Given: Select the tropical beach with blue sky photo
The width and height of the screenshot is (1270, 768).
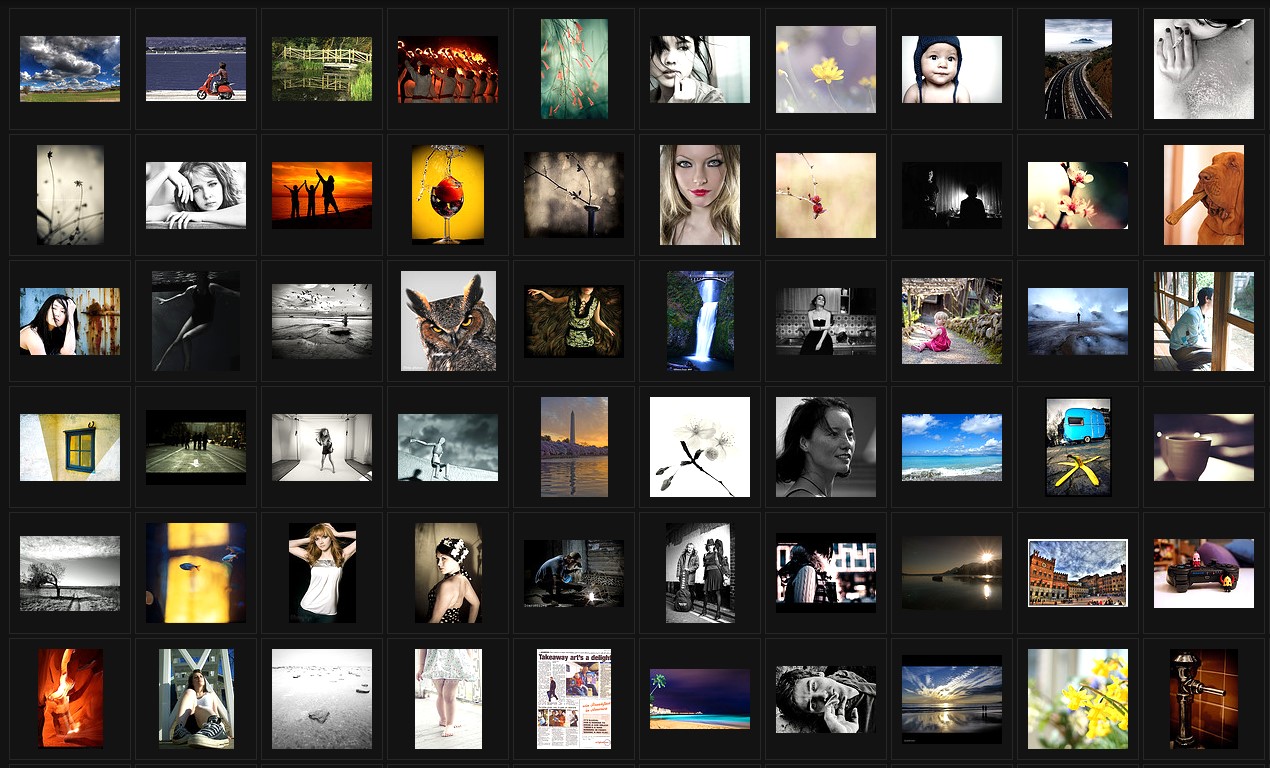Looking at the screenshot, I should (x=951, y=447).
